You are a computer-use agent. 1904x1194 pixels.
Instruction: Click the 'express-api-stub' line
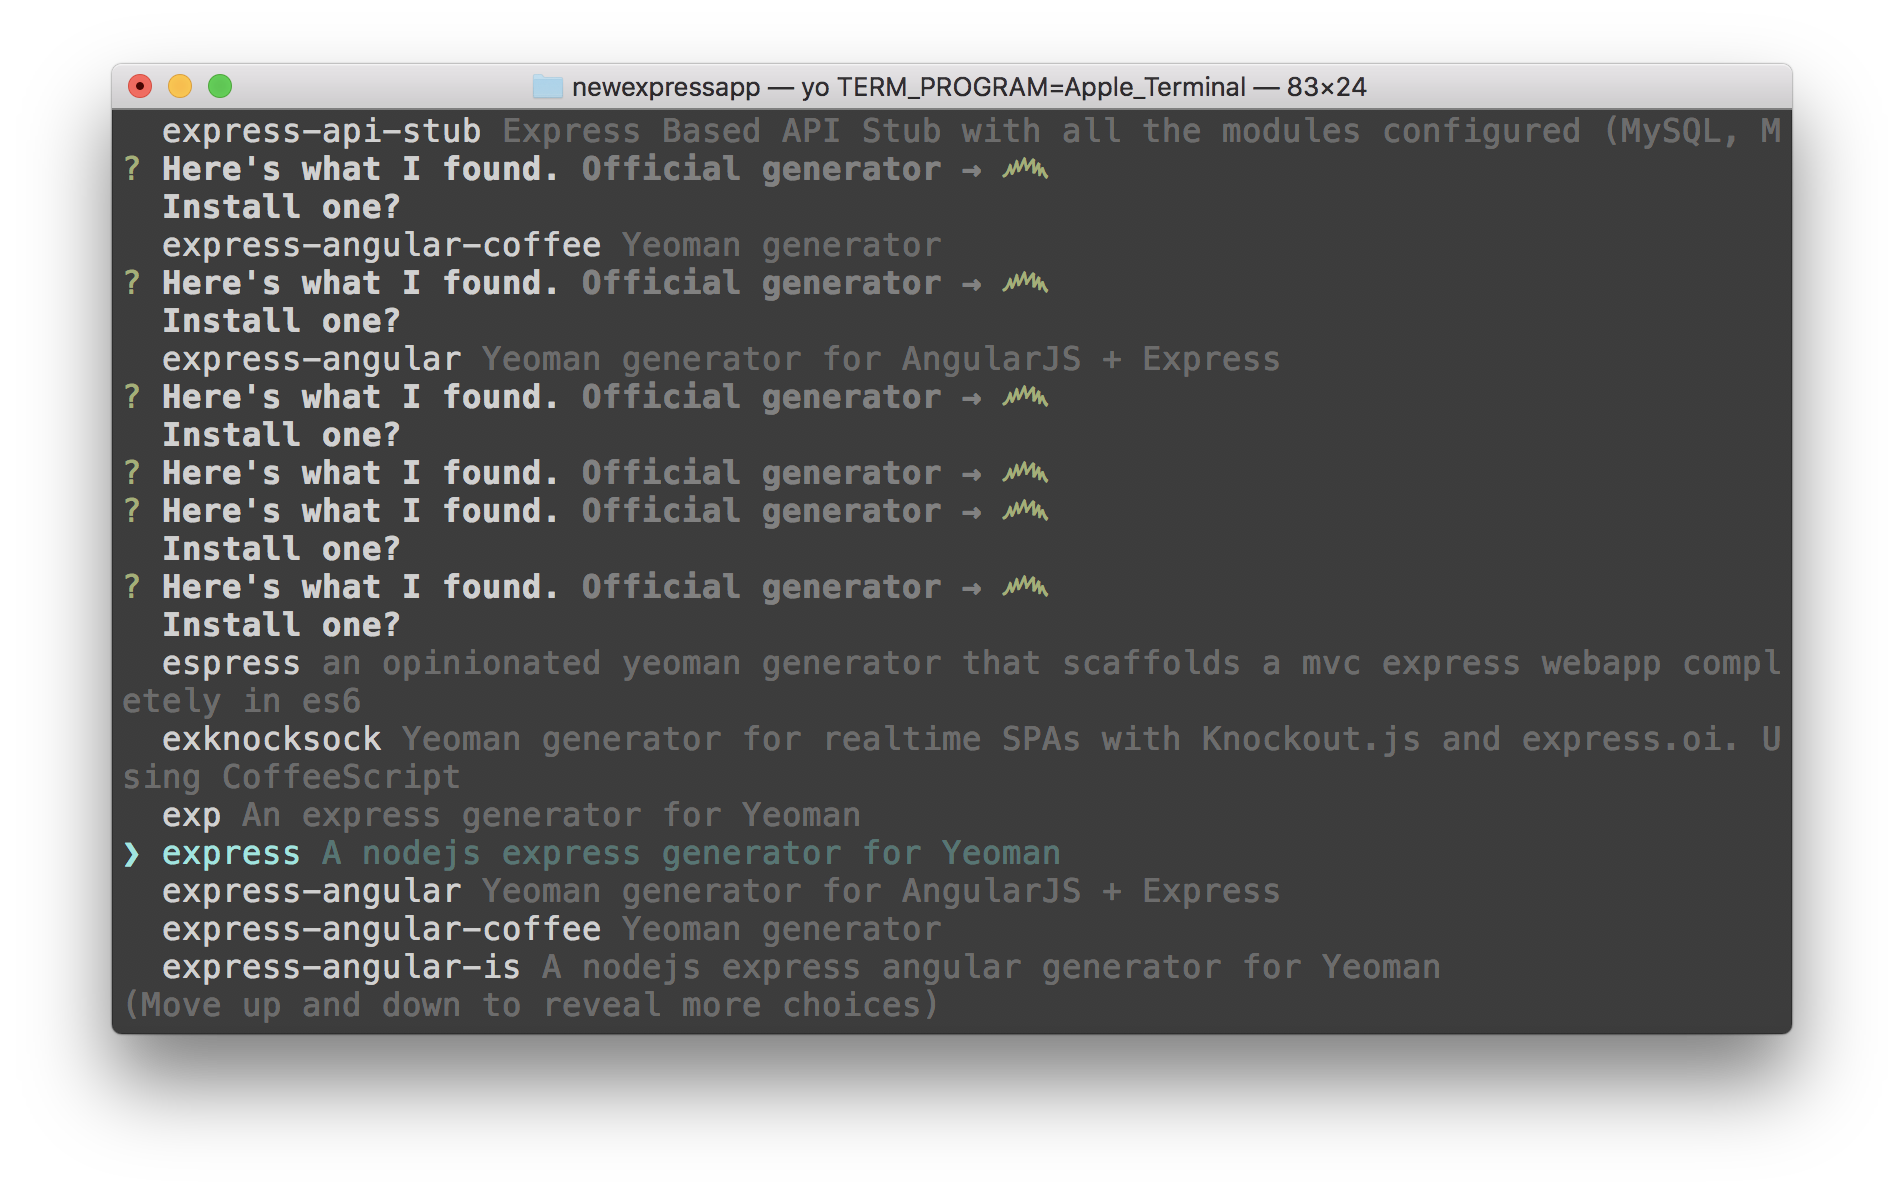[971, 132]
